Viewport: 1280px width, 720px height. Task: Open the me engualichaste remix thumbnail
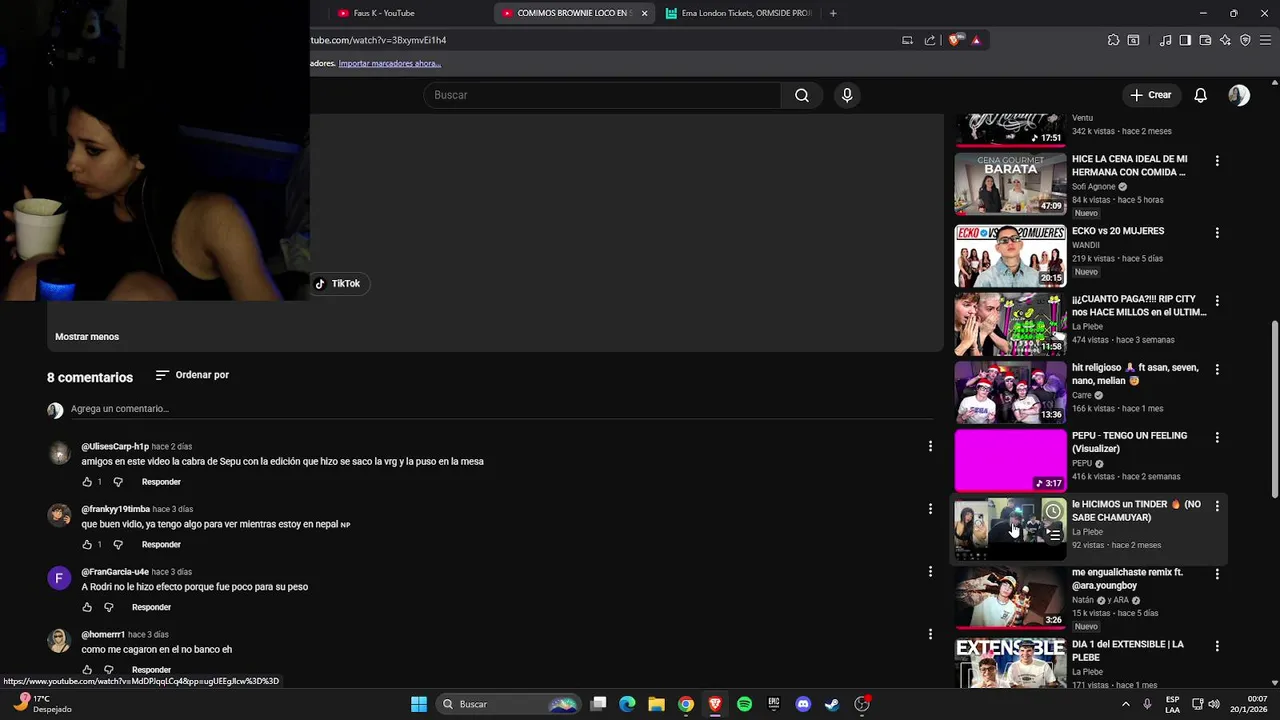coord(1010,598)
